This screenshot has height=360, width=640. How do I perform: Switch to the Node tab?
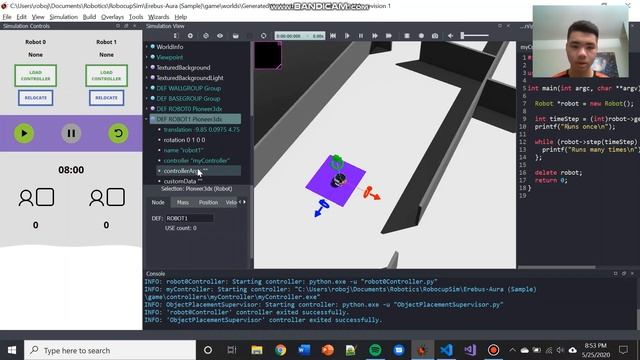coord(158,202)
